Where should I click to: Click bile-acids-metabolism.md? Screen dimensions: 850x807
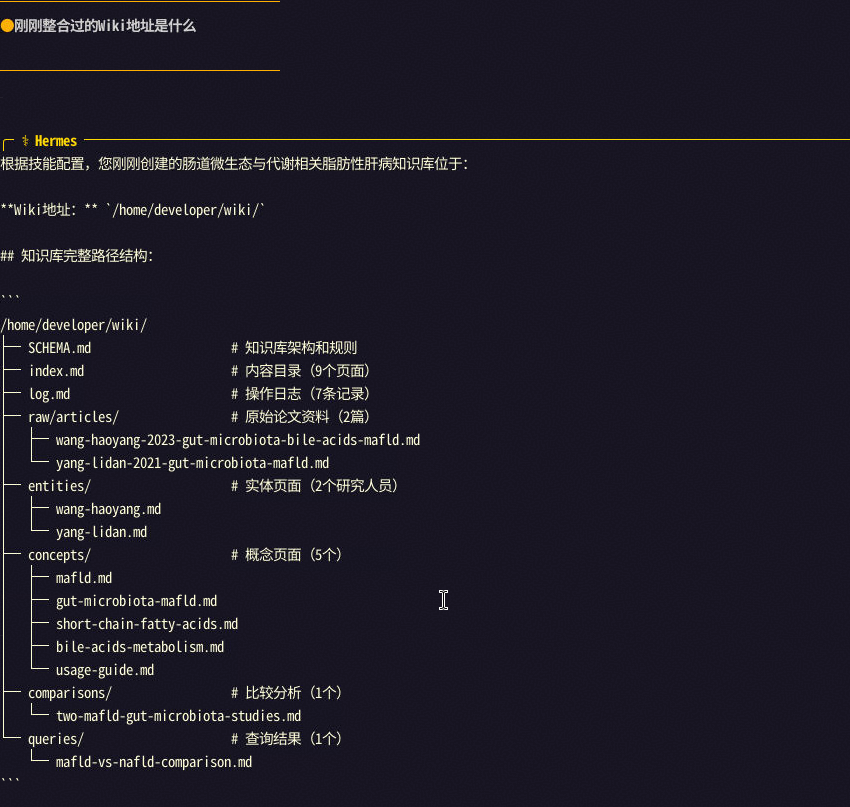(x=140, y=647)
